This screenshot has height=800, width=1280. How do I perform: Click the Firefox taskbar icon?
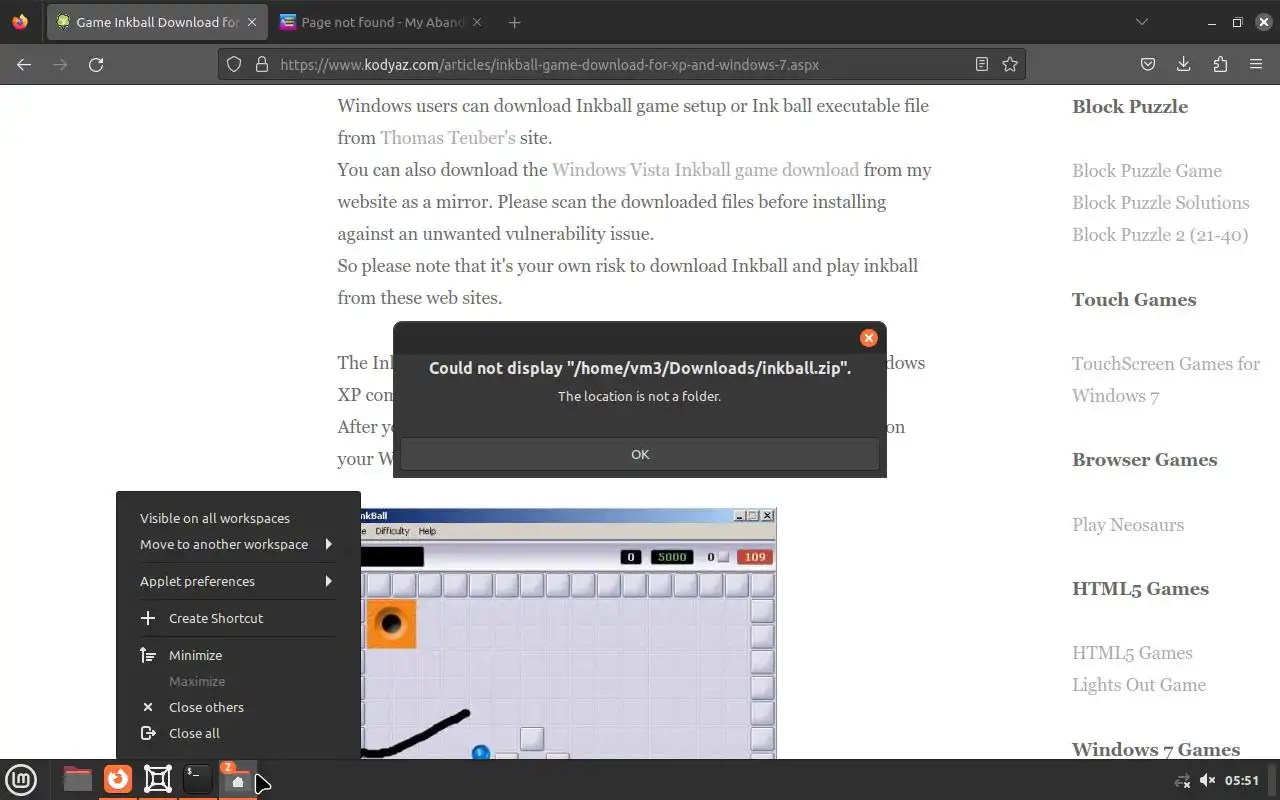[x=118, y=779]
